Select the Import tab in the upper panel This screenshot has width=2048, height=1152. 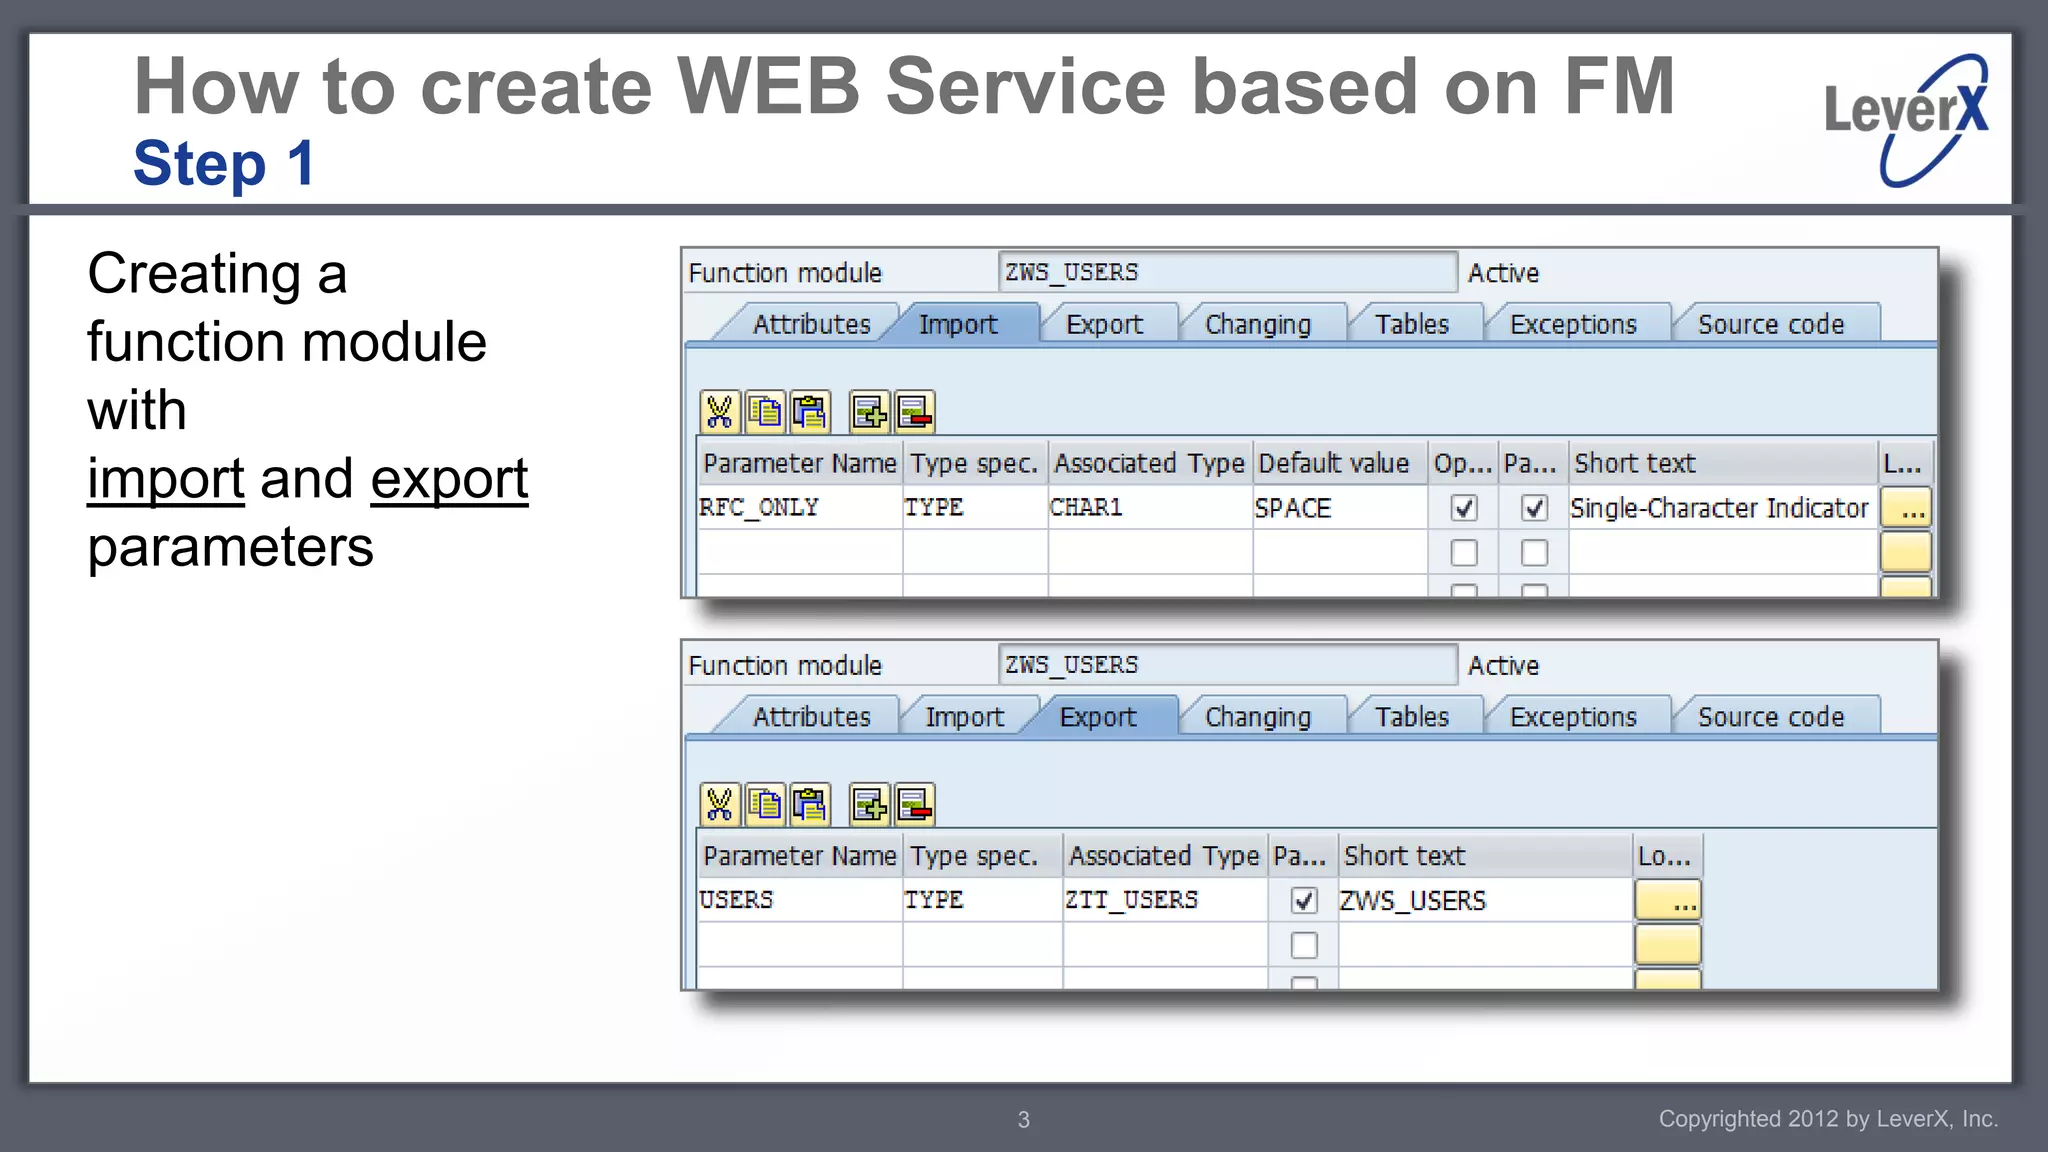click(958, 324)
